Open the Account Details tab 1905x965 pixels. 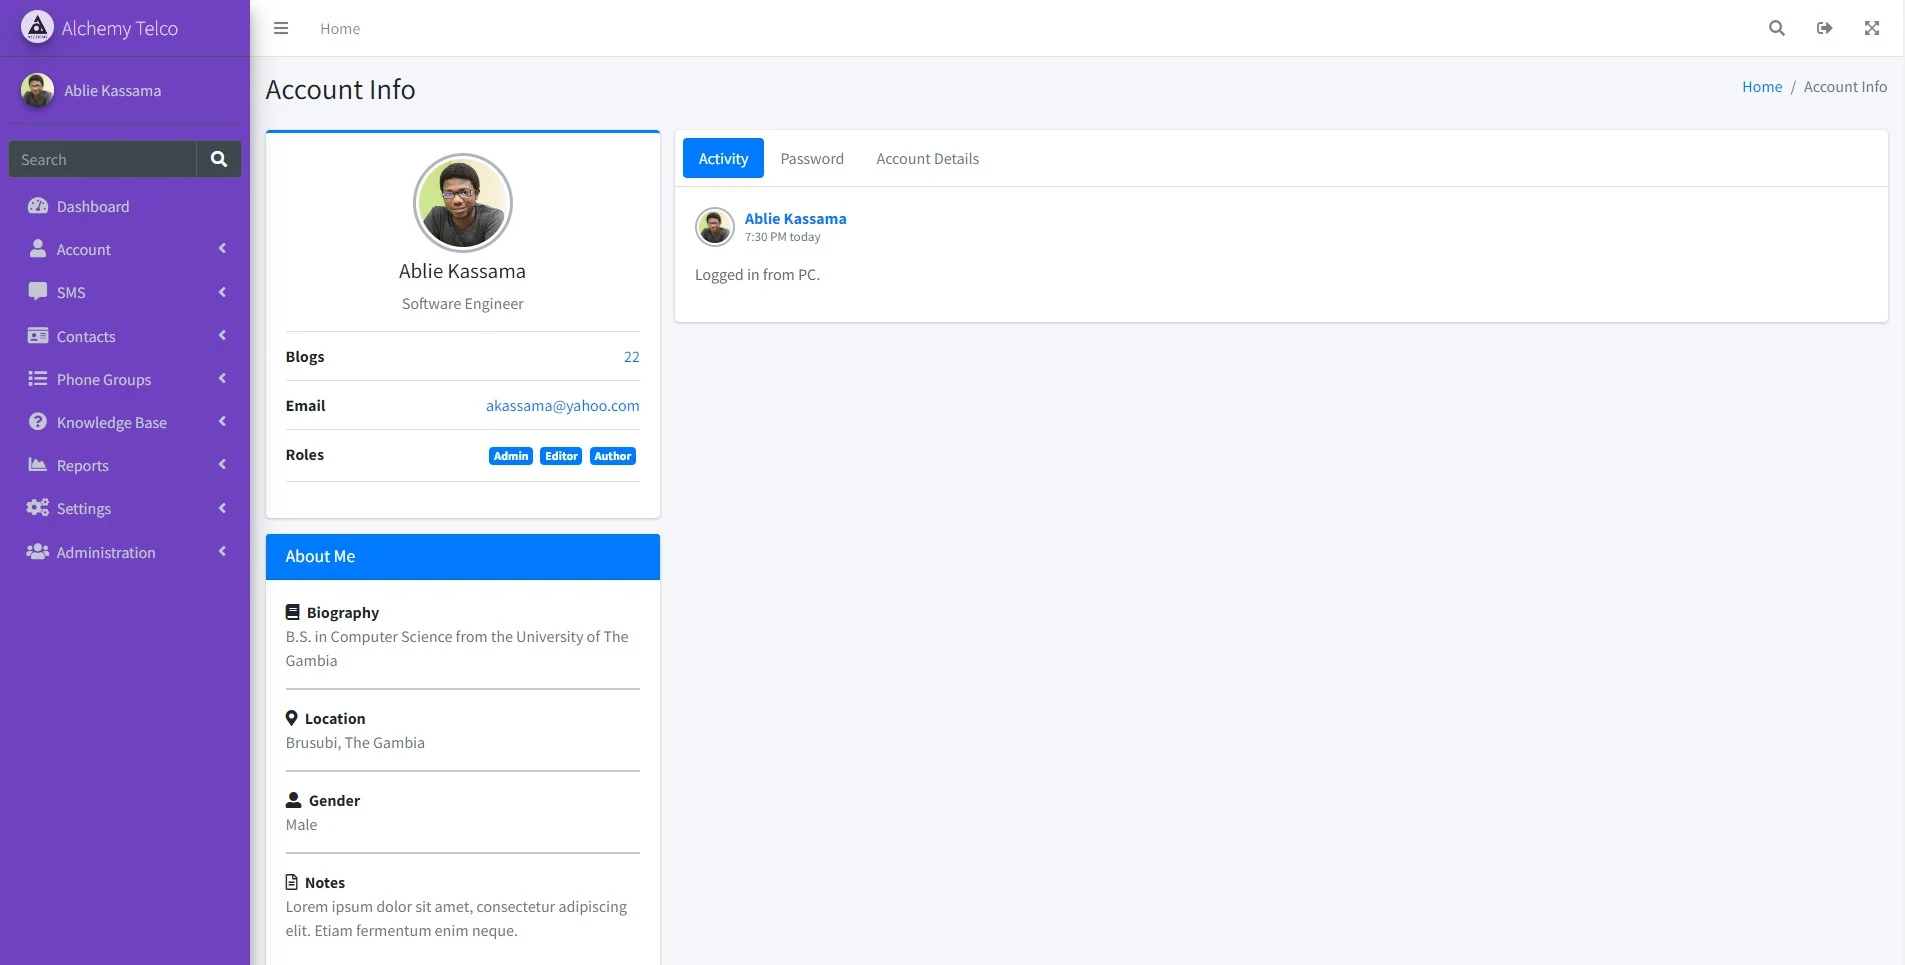click(926, 158)
